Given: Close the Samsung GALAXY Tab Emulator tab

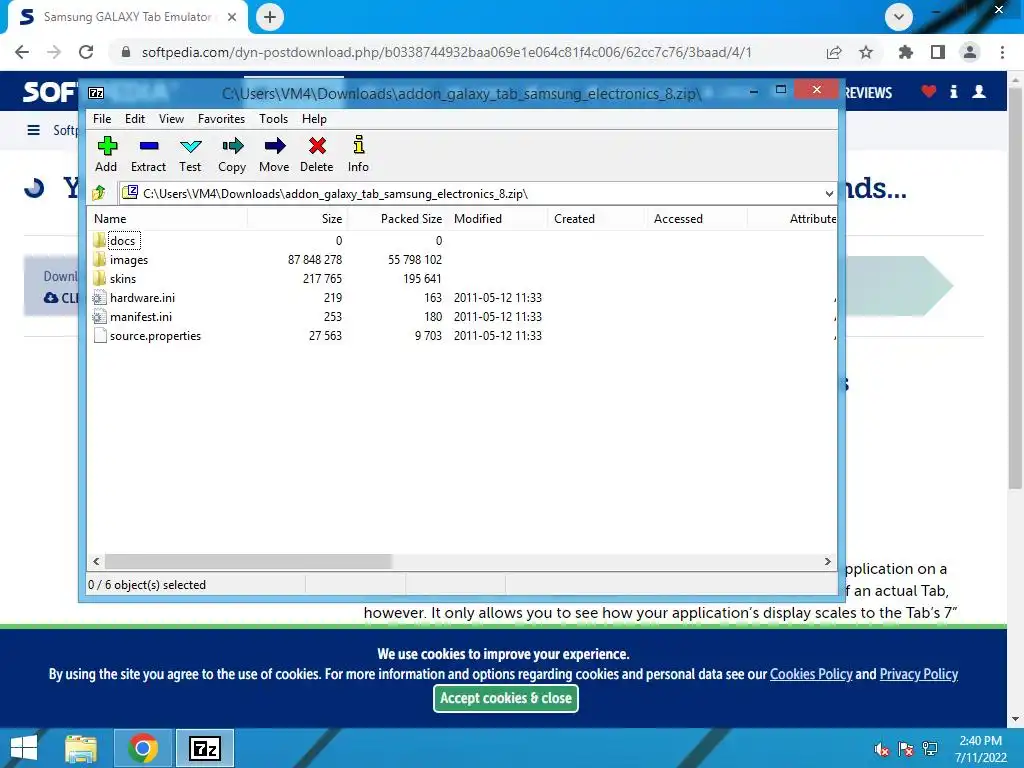Looking at the screenshot, I should [232, 17].
